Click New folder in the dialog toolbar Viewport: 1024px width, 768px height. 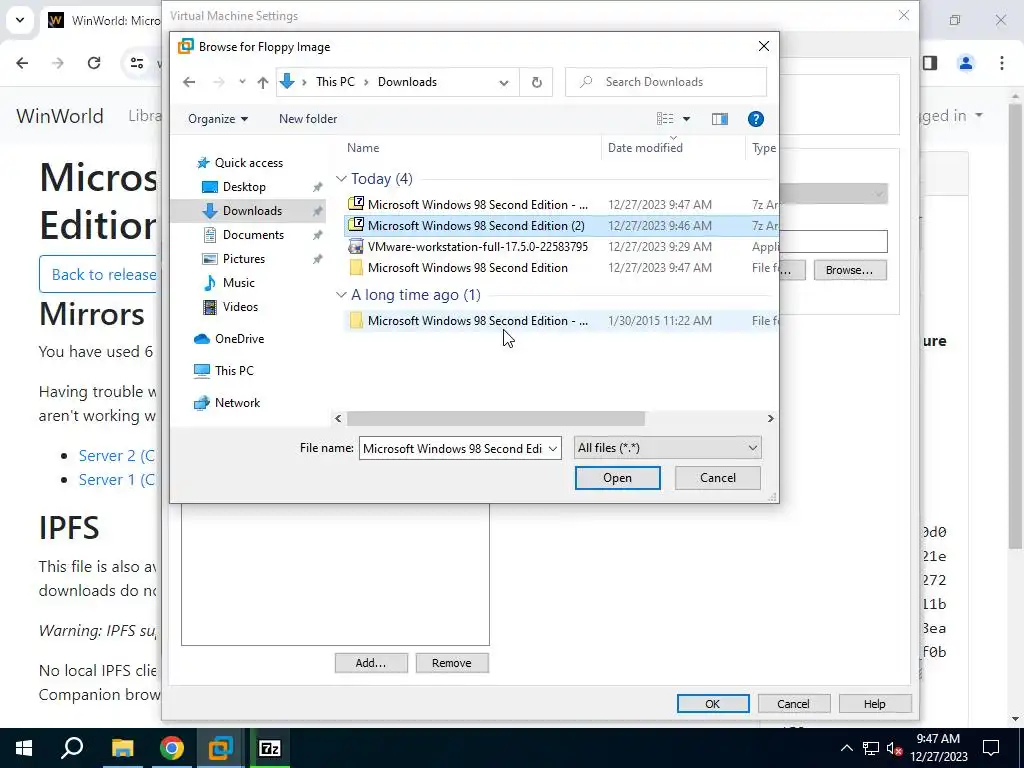tap(308, 119)
